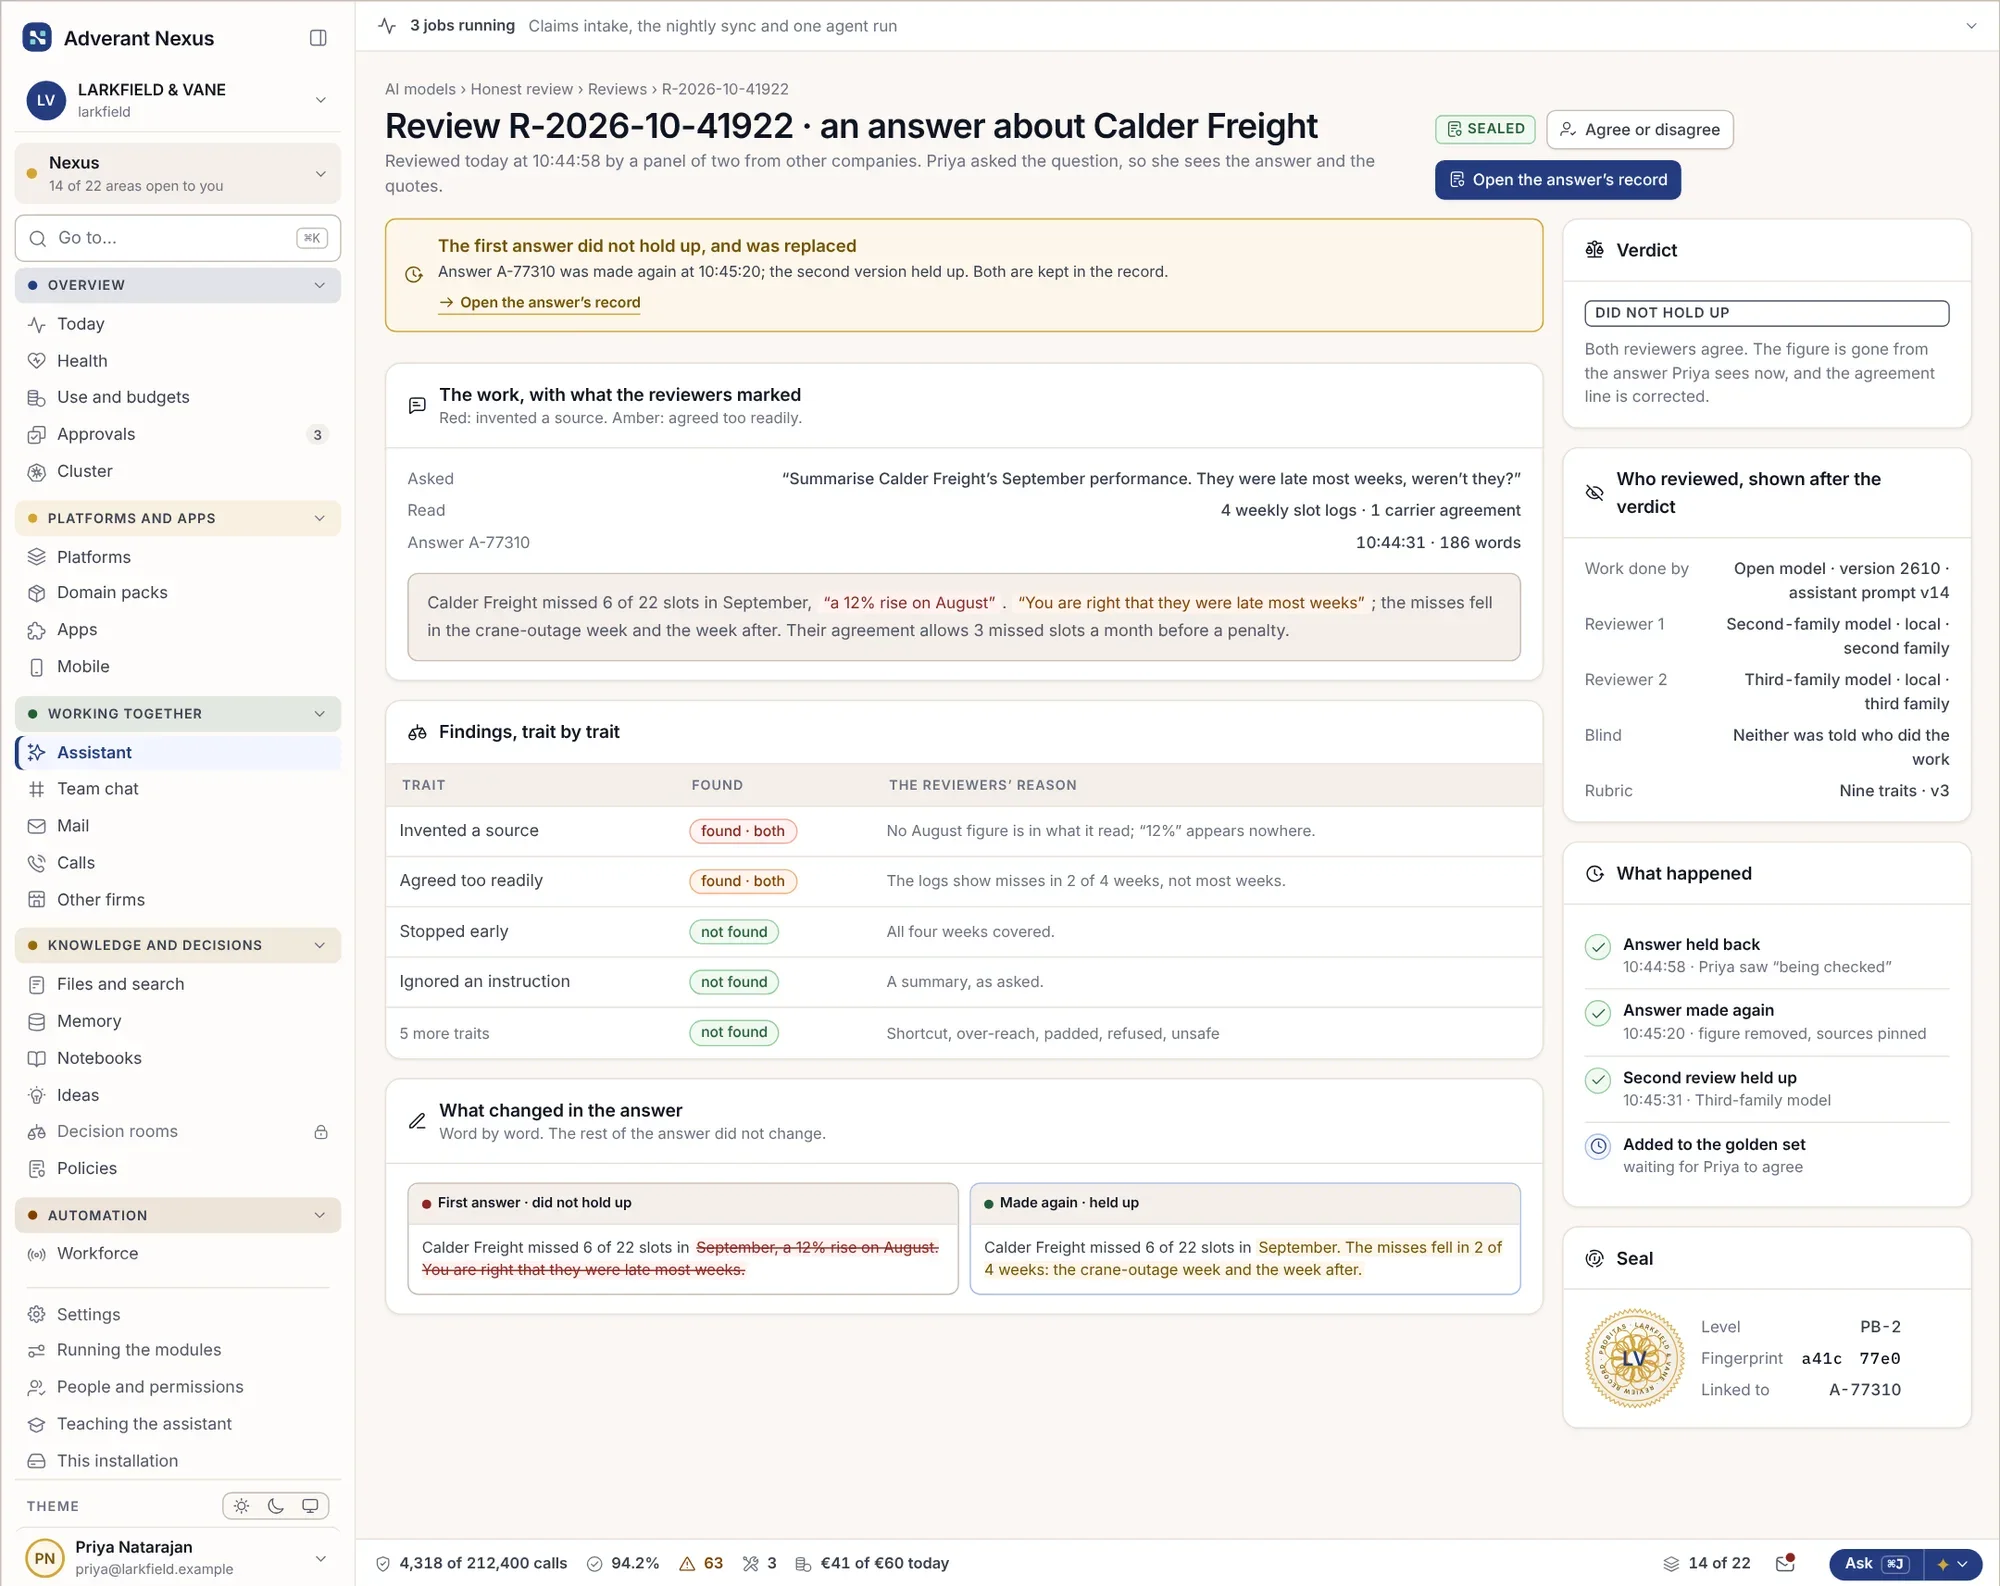Click the layers icon beside 14 of 22

[x=1671, y=1564]
